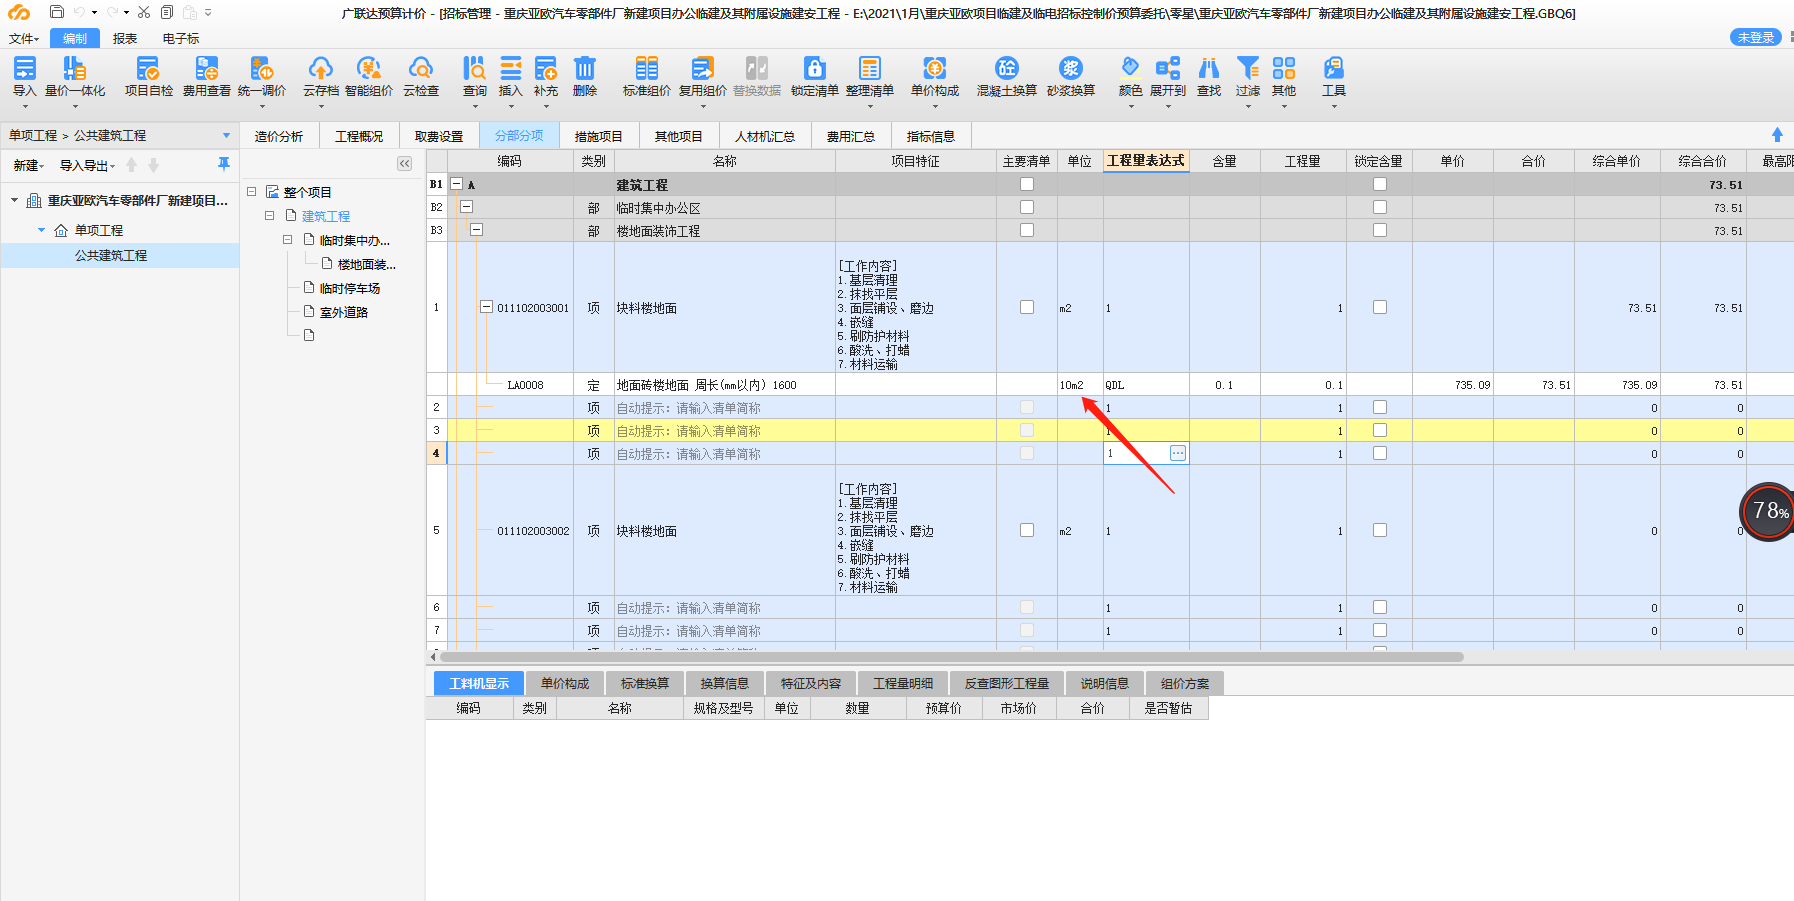This screenshot has height=901, width=1794.
Task: Collapse the B3 楼地面装饰工程 row
Action: click(476, 230)
